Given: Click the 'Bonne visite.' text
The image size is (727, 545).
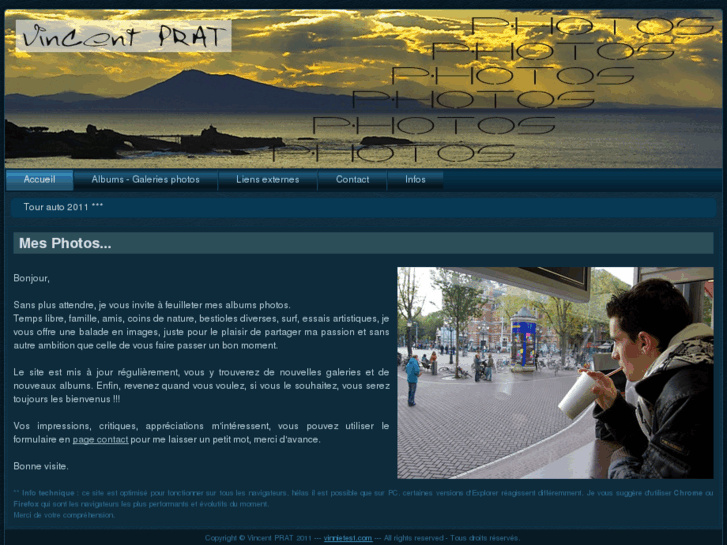Looking at the screenshot, I should tap(41, 466).
